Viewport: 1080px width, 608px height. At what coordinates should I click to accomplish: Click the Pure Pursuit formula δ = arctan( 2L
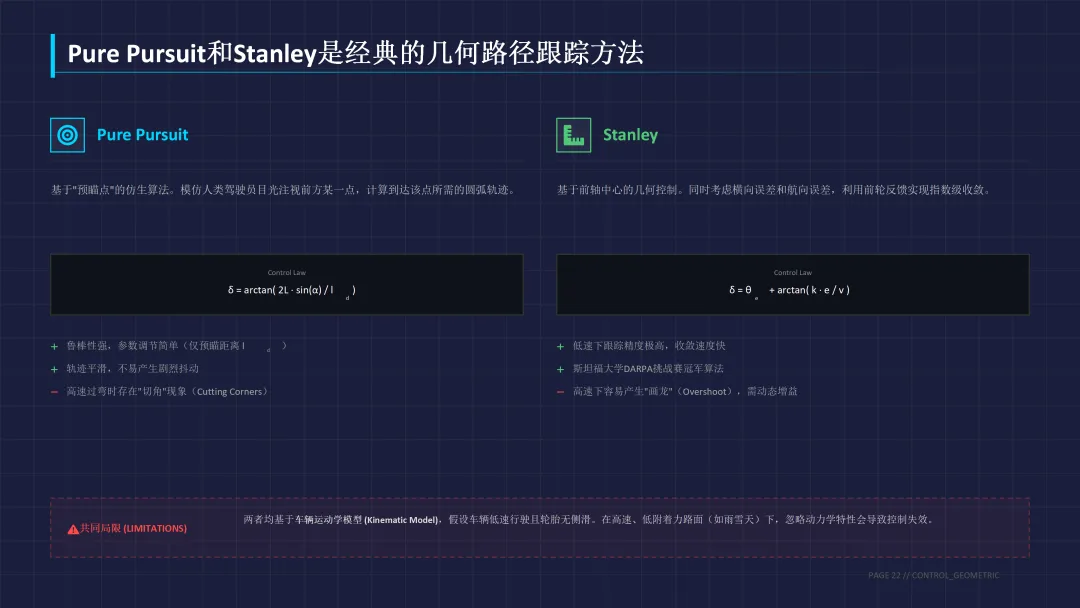click(292, 291)
